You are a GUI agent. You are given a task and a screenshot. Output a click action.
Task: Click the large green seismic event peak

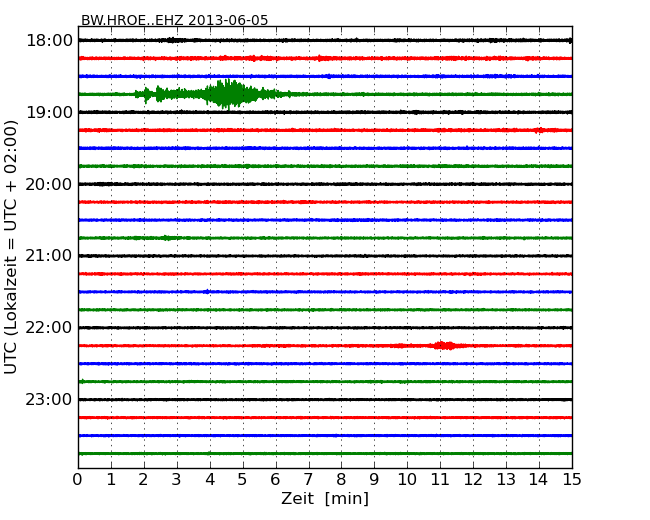pyautogui.click(x=226, y=94)
